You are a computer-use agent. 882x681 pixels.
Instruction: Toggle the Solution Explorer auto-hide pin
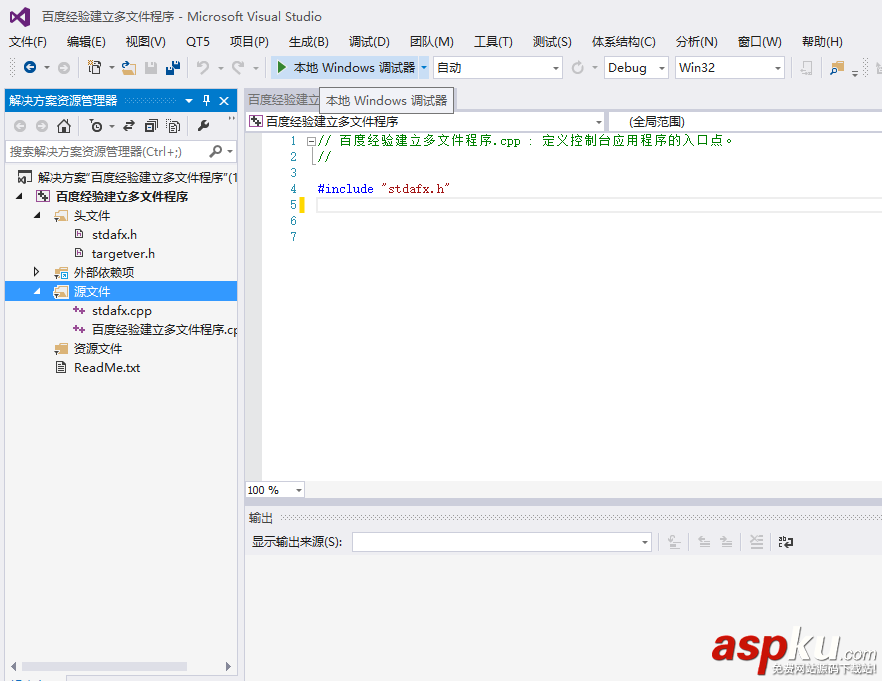(x=206, y=101)
